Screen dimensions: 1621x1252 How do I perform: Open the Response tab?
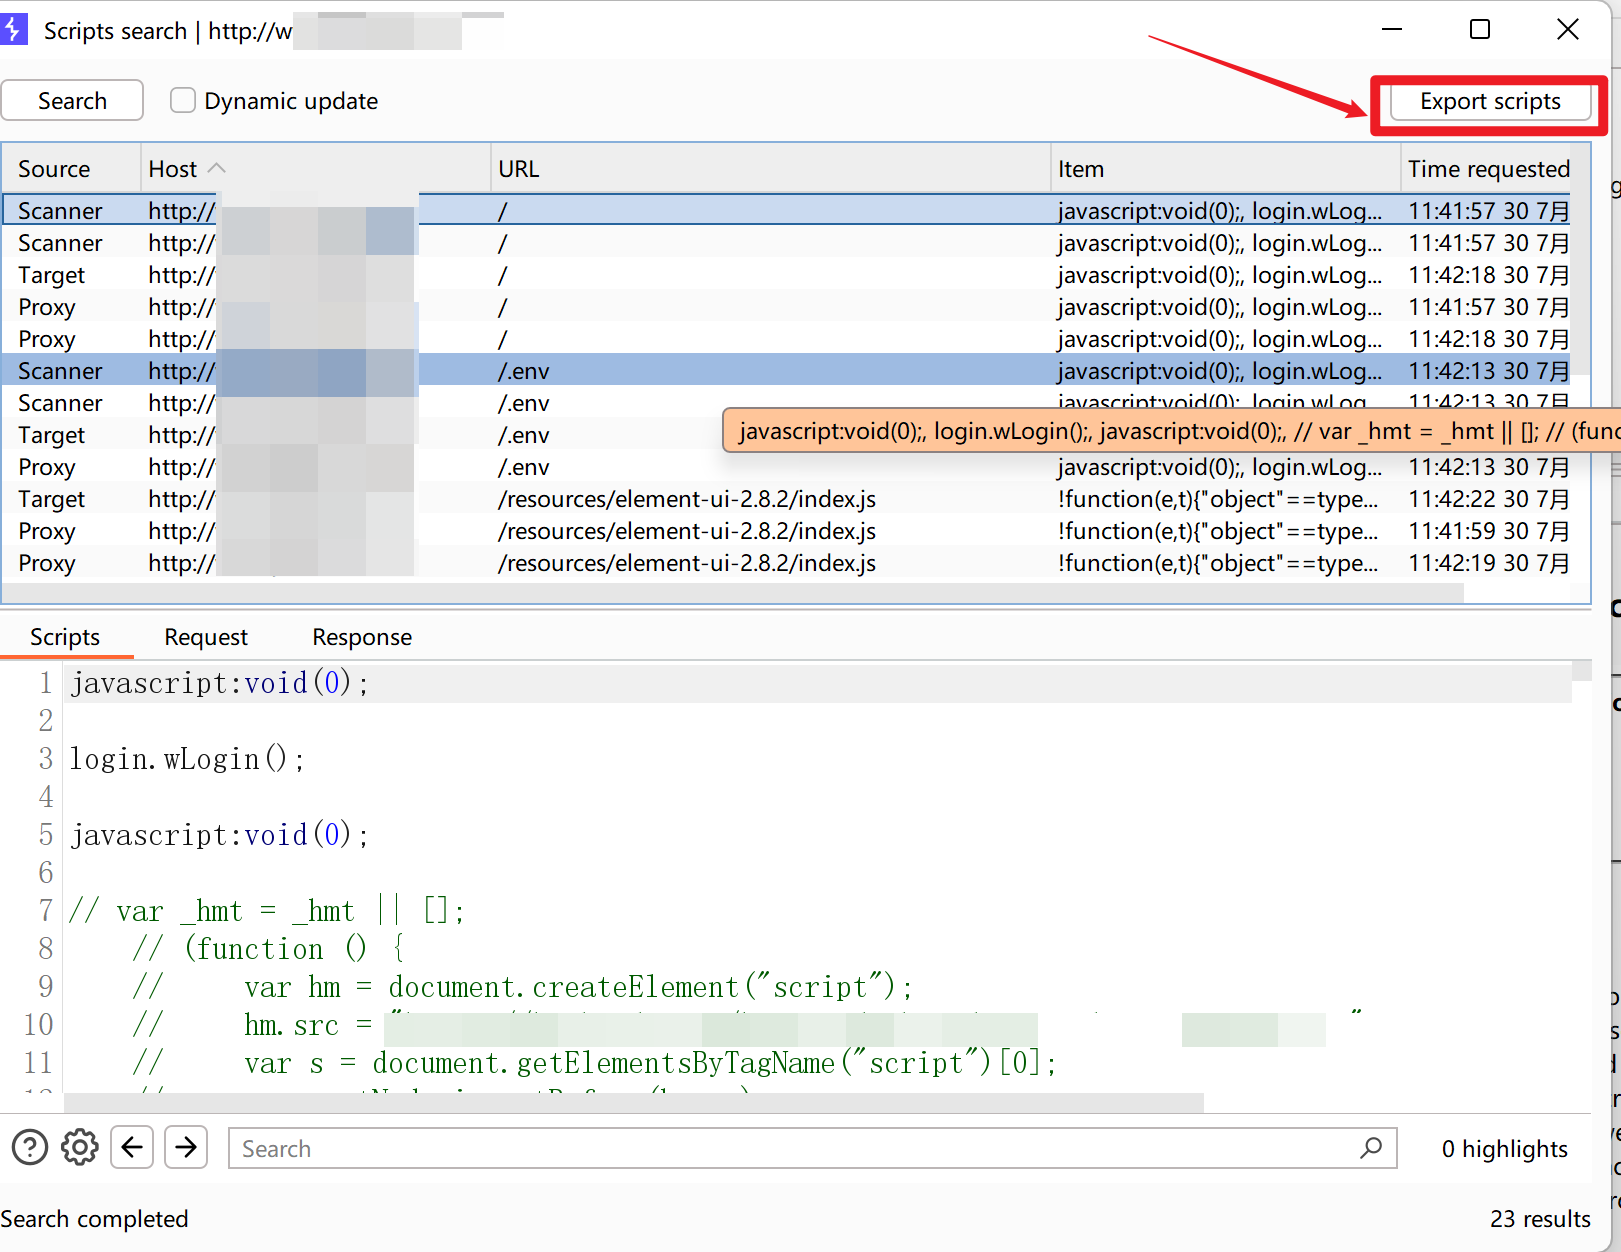(x=362, y=637)
